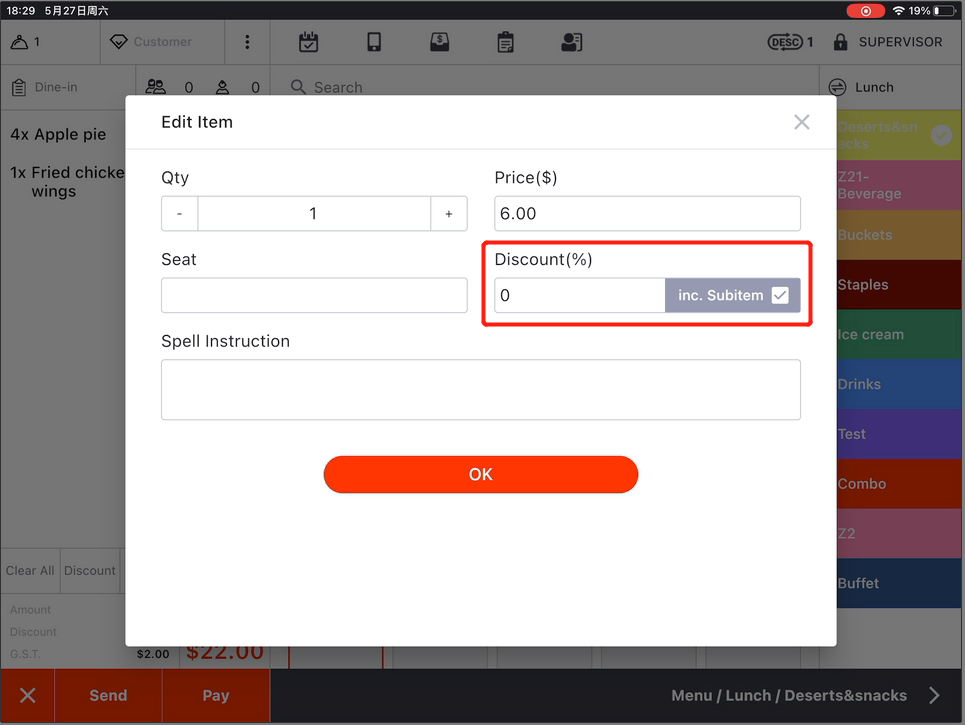965x725 pixels.
Task: Click the Spell Instruction text field
Action: point(480,389)
